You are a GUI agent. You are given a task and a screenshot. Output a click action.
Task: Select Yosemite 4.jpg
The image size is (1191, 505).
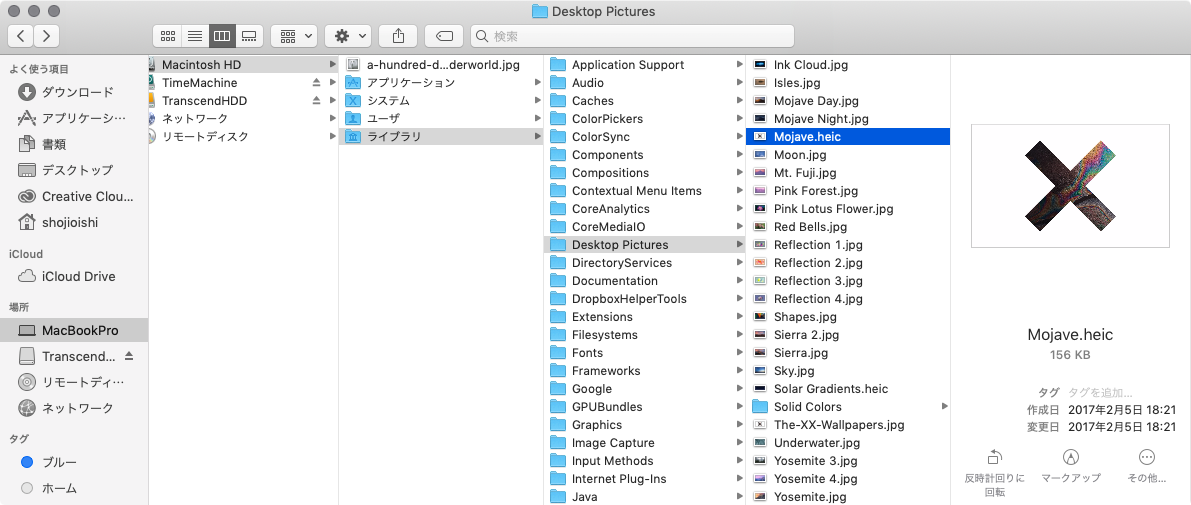pyautogui.click(x=848, y=478)
